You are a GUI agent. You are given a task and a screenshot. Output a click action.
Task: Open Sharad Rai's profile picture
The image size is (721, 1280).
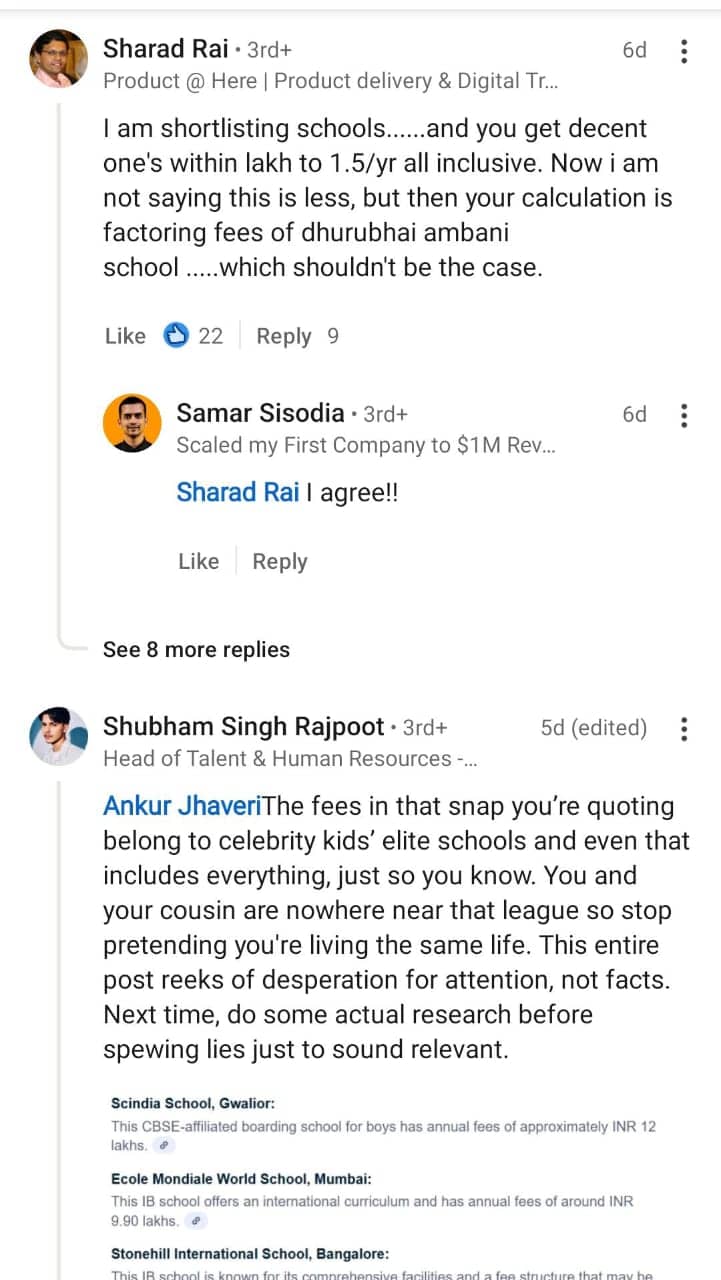59,59
